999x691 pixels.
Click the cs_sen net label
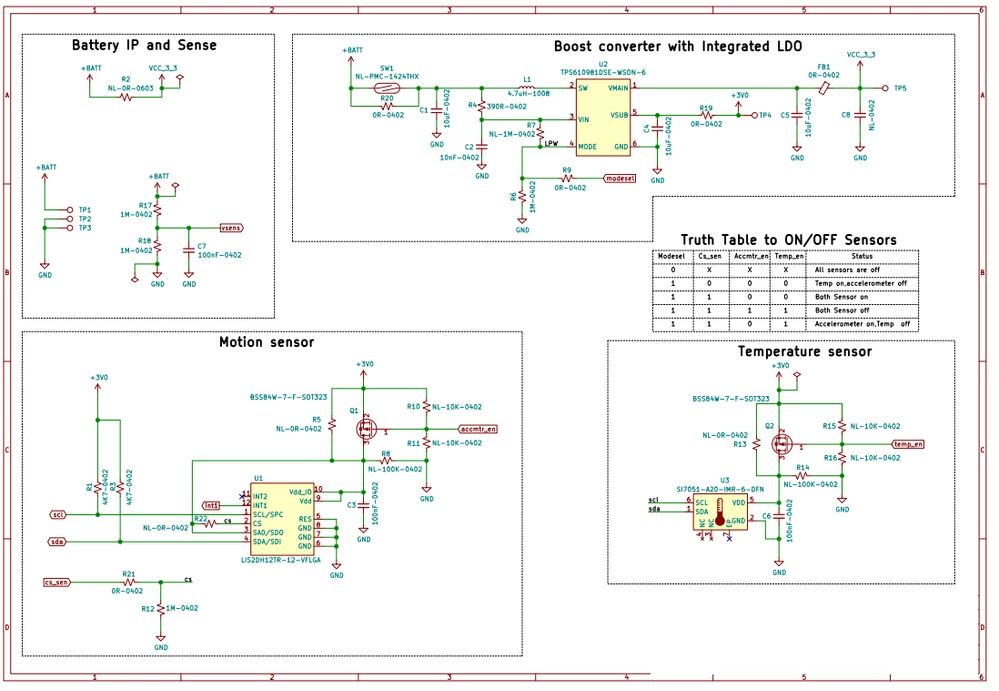[x=57, y=582]
